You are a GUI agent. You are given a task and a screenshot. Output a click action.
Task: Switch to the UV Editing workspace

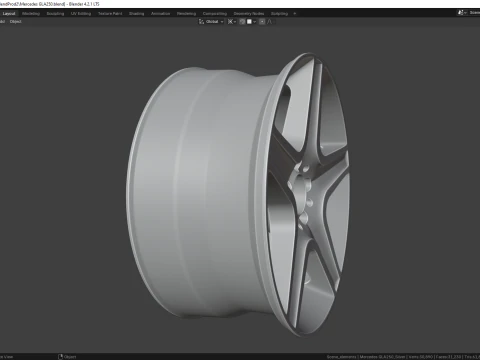tap(81, 14)
